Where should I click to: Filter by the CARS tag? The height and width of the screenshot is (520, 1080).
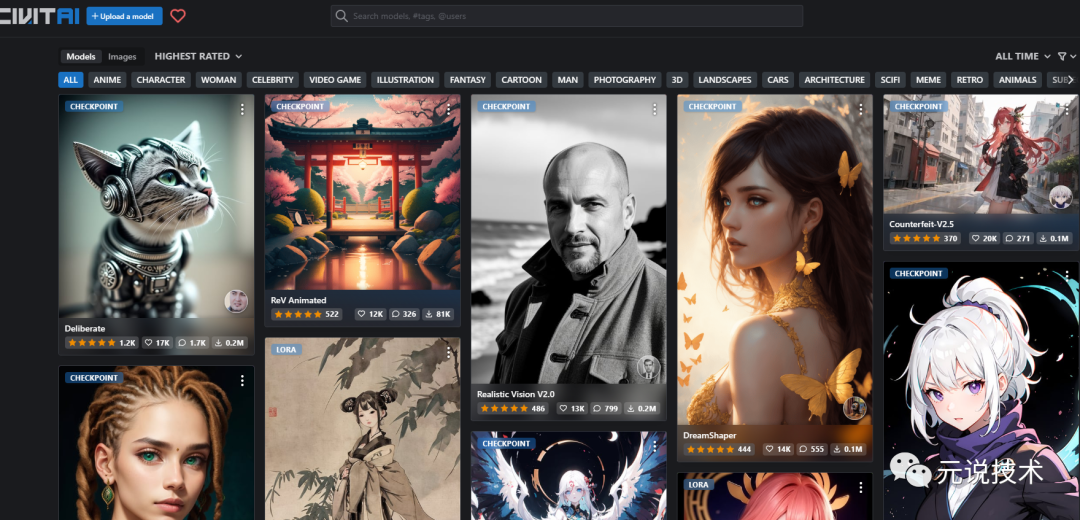pyautogui.click(x=778, y=80)
